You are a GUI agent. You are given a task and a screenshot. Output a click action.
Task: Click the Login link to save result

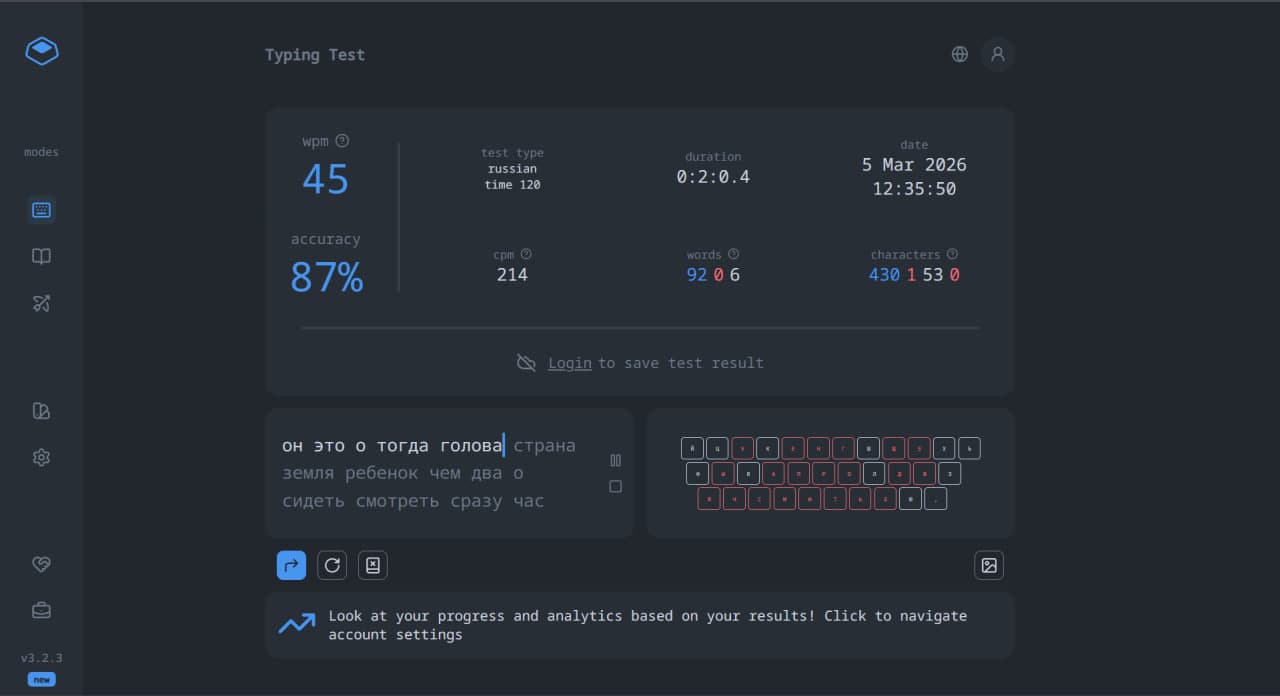(x=569, y=363)
